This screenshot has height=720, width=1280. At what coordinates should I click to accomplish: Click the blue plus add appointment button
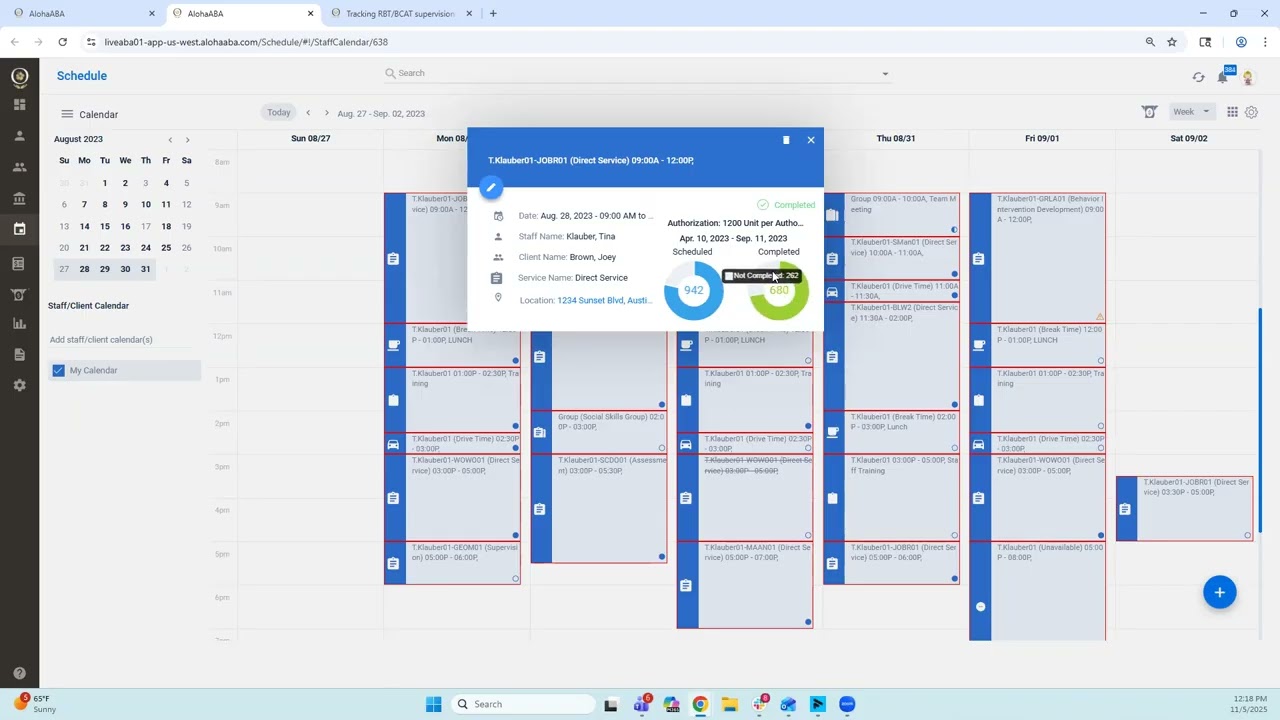(1220, 593)
